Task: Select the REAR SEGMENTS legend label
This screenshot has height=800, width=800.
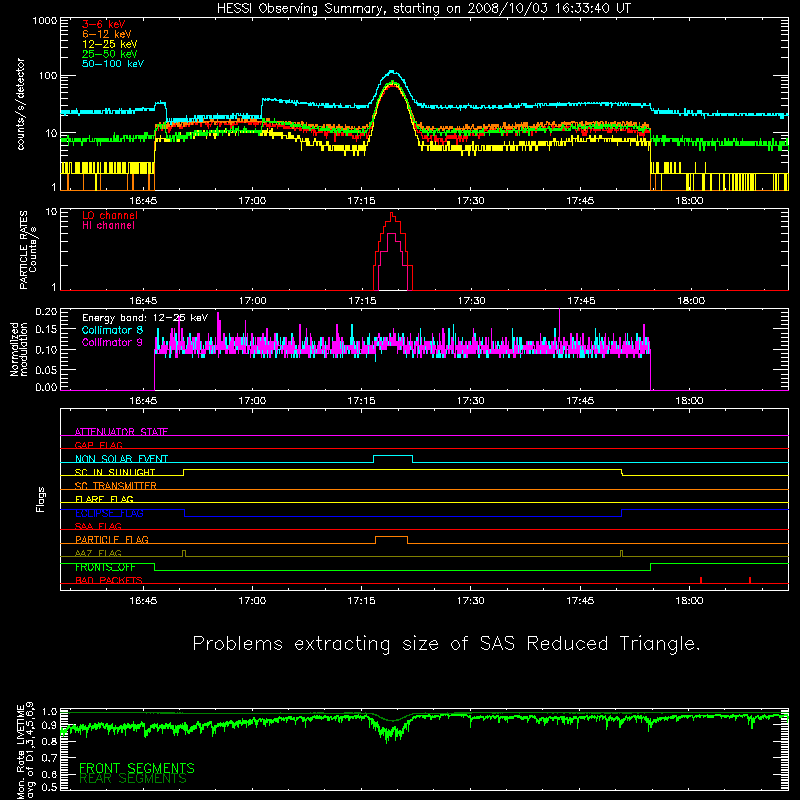Action: coord(133,779)
